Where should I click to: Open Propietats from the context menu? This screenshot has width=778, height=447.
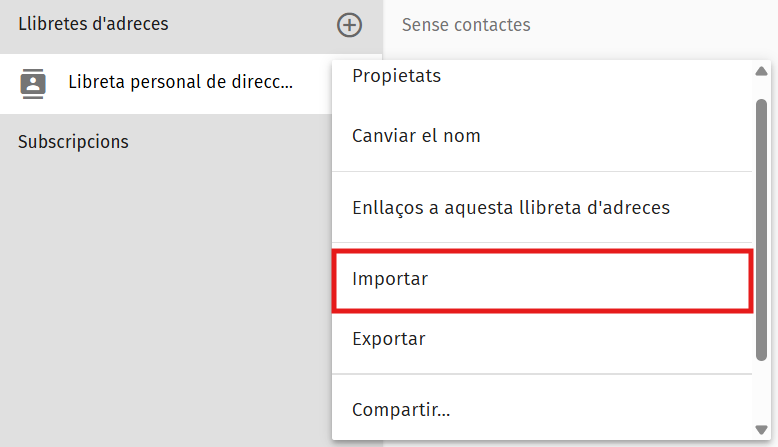[542, 76]
